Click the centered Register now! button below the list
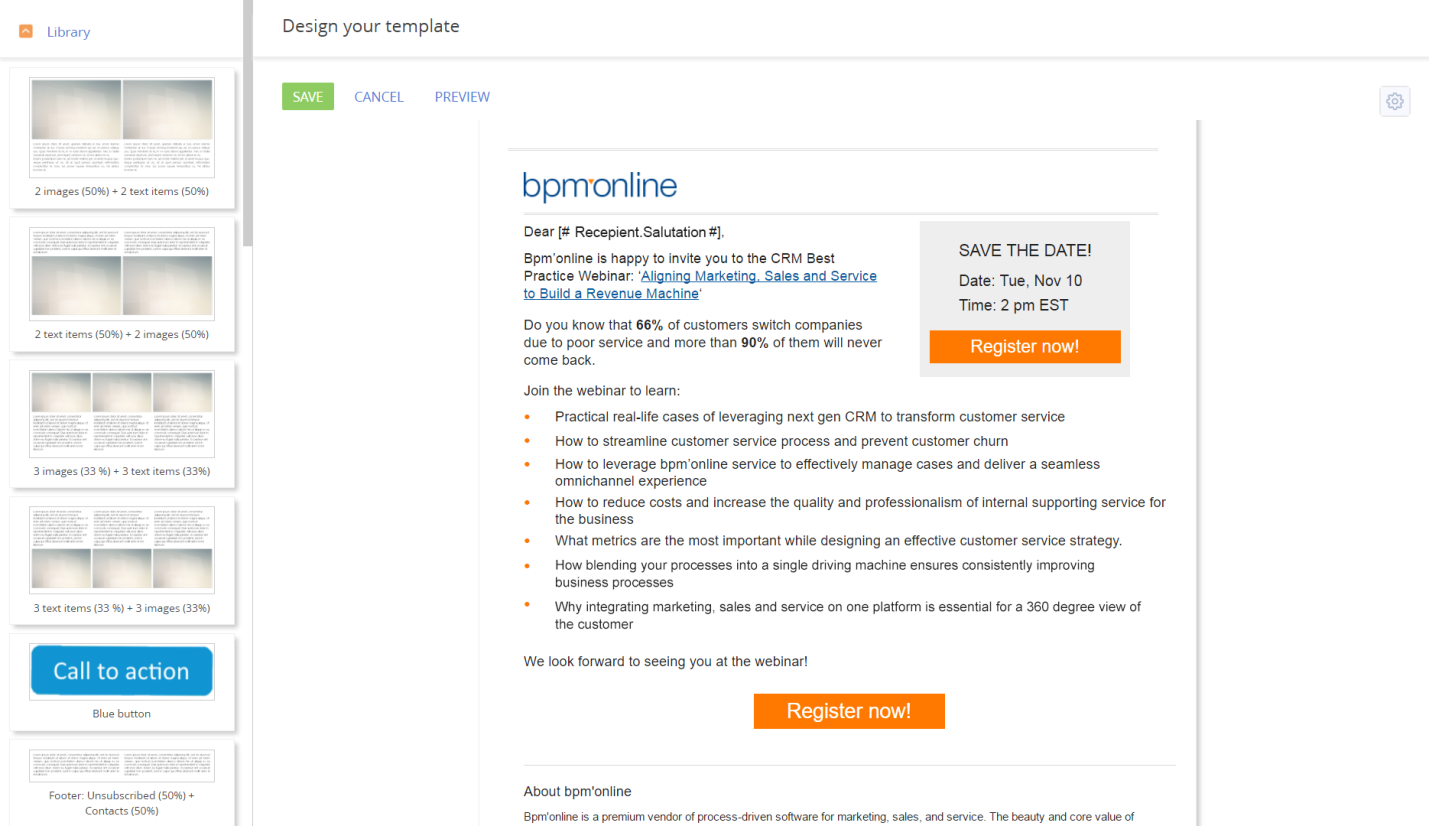This screenshot has height=826, width=1429. pyautogui.click(x=849, y=711)
